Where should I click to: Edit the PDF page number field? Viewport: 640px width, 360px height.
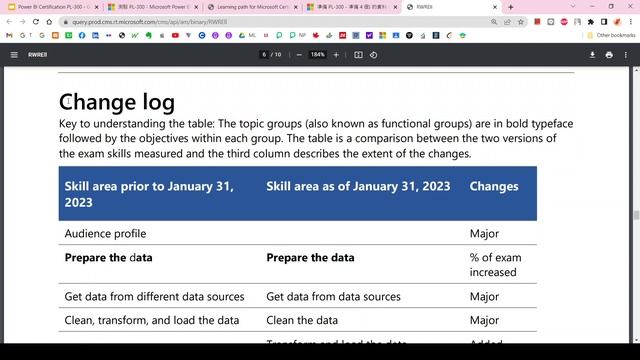[x=264, y=54]
